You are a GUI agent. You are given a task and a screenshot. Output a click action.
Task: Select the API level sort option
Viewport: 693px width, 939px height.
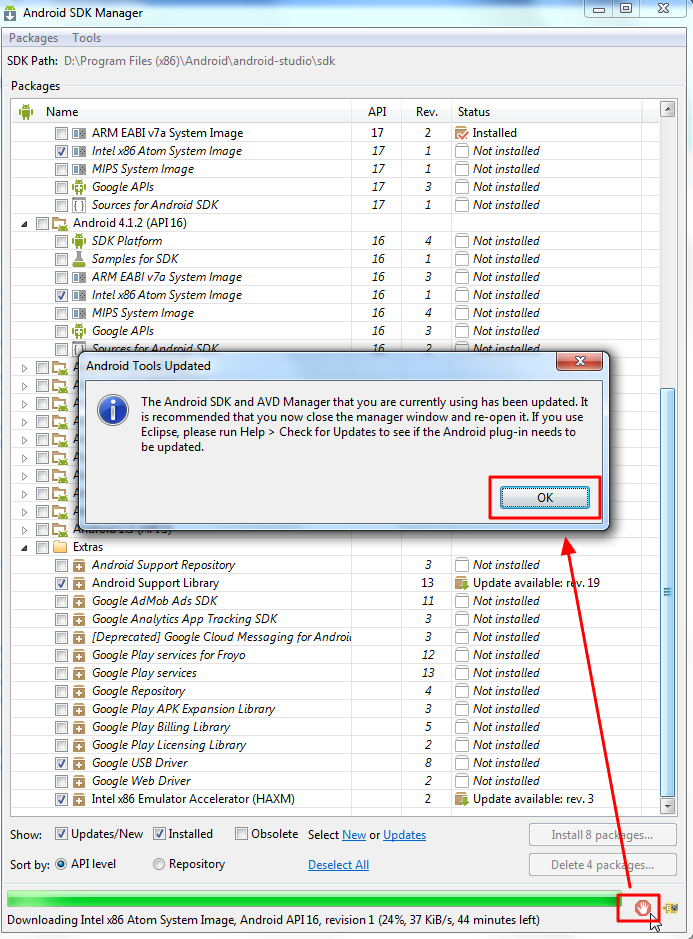pyautogui.click(x=61, y=864)
